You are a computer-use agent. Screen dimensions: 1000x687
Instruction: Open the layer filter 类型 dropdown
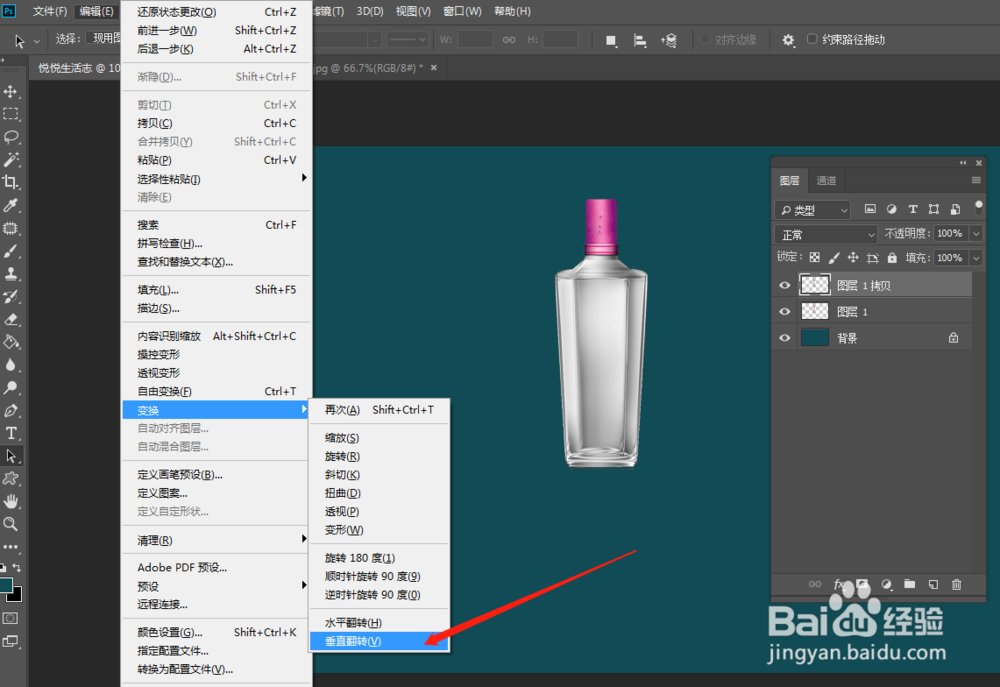point(812,209)
